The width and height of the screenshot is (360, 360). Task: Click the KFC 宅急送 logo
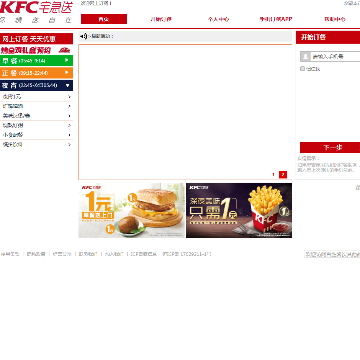(36, 8)
